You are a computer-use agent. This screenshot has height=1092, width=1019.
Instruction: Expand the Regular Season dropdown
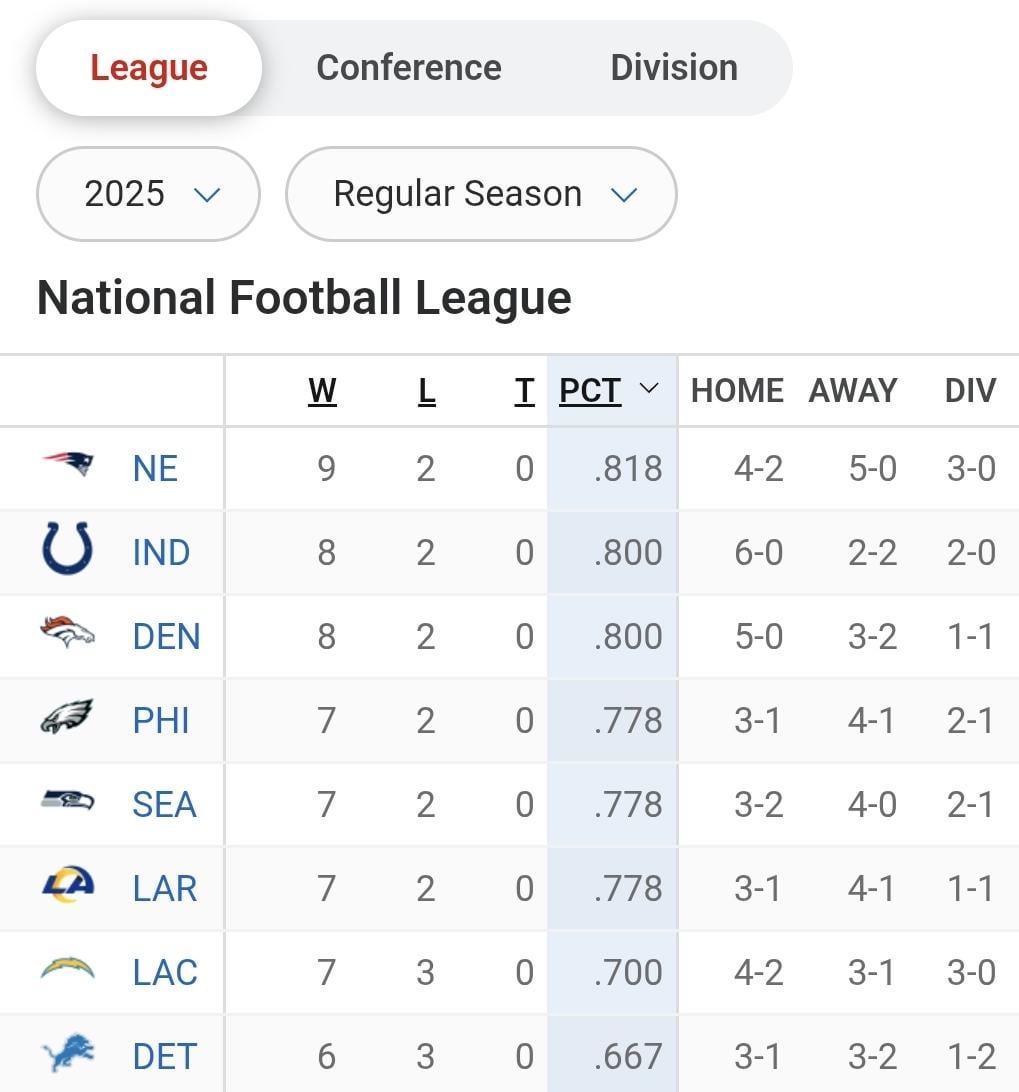pos(481,194)
